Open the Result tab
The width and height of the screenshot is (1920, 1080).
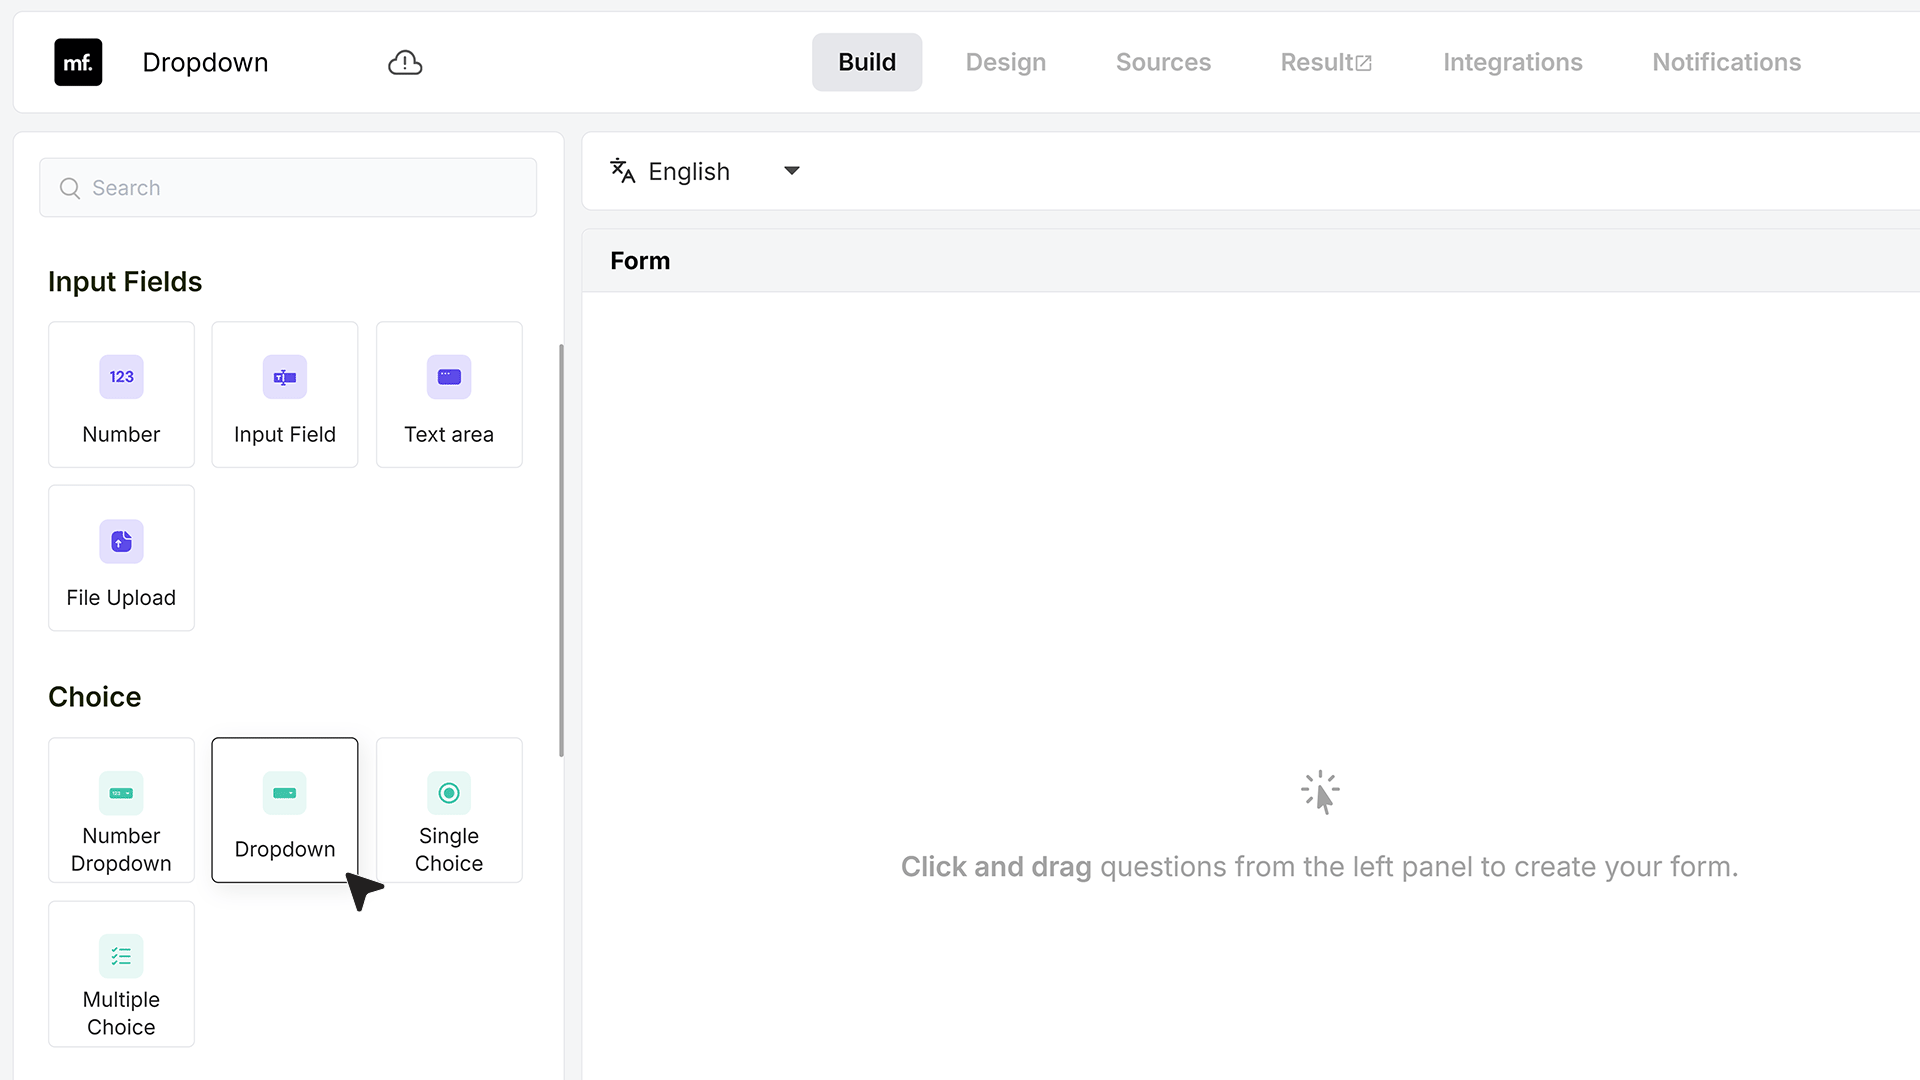pos(1327,62)
